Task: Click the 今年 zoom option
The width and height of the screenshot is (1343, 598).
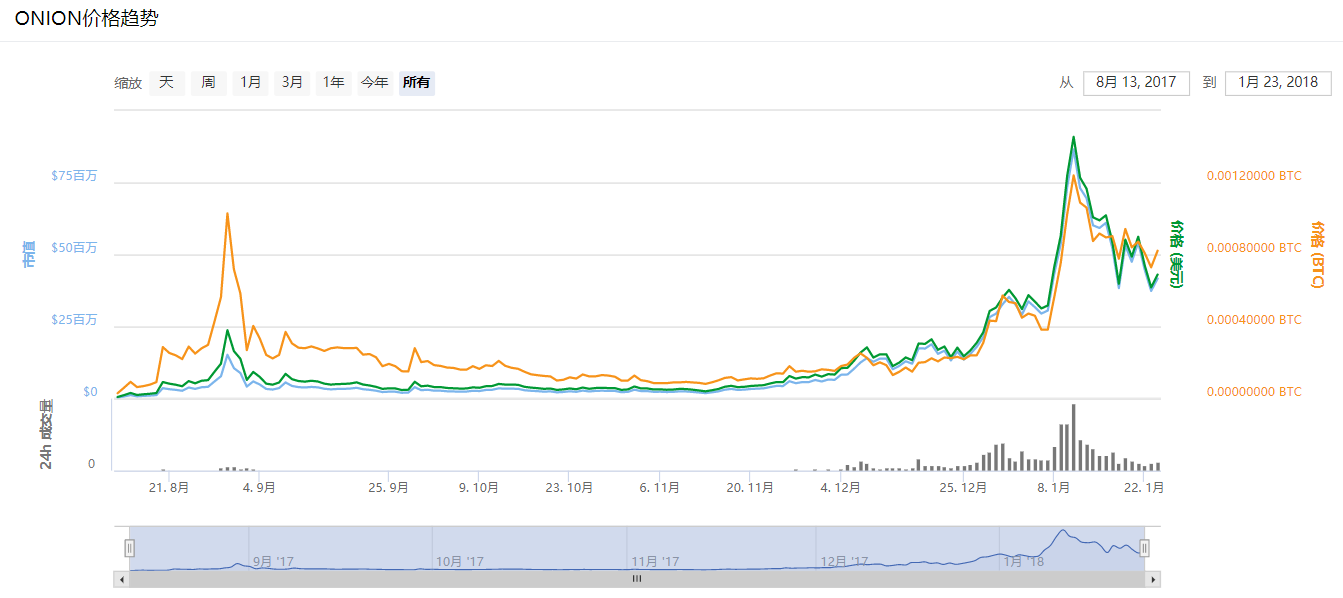Action: coord(374,83)
